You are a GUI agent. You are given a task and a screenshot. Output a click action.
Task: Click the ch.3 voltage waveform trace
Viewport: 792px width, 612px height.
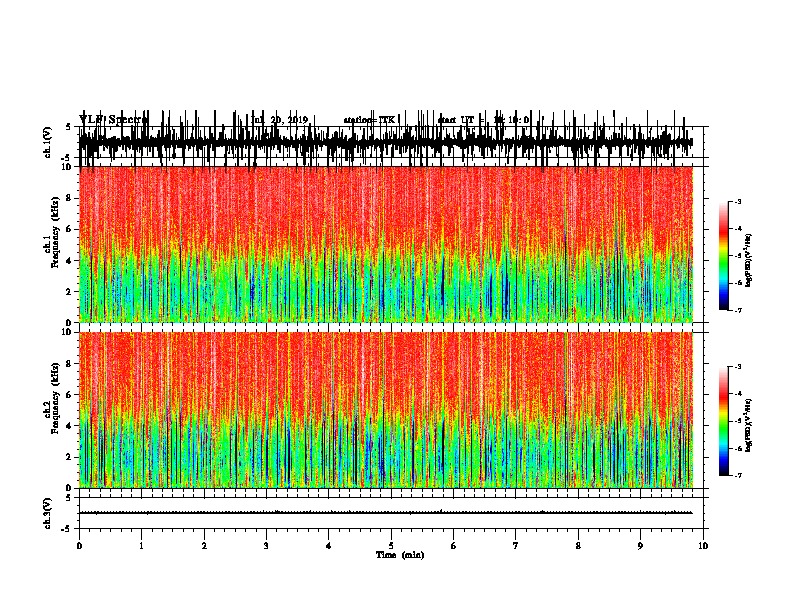tap(386, 513)
